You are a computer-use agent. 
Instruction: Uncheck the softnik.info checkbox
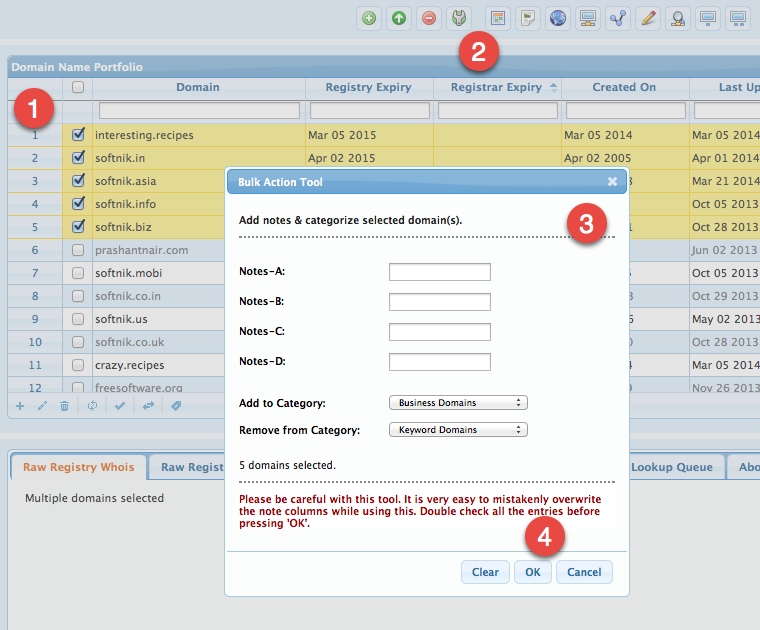pos(78,204)
